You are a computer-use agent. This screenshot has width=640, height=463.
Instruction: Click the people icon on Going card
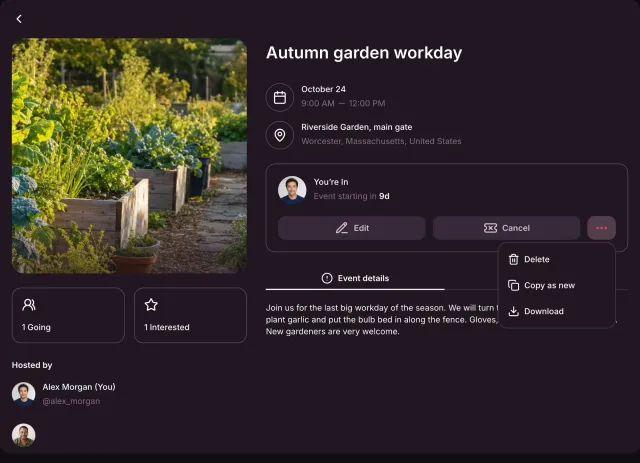(29, 305)
